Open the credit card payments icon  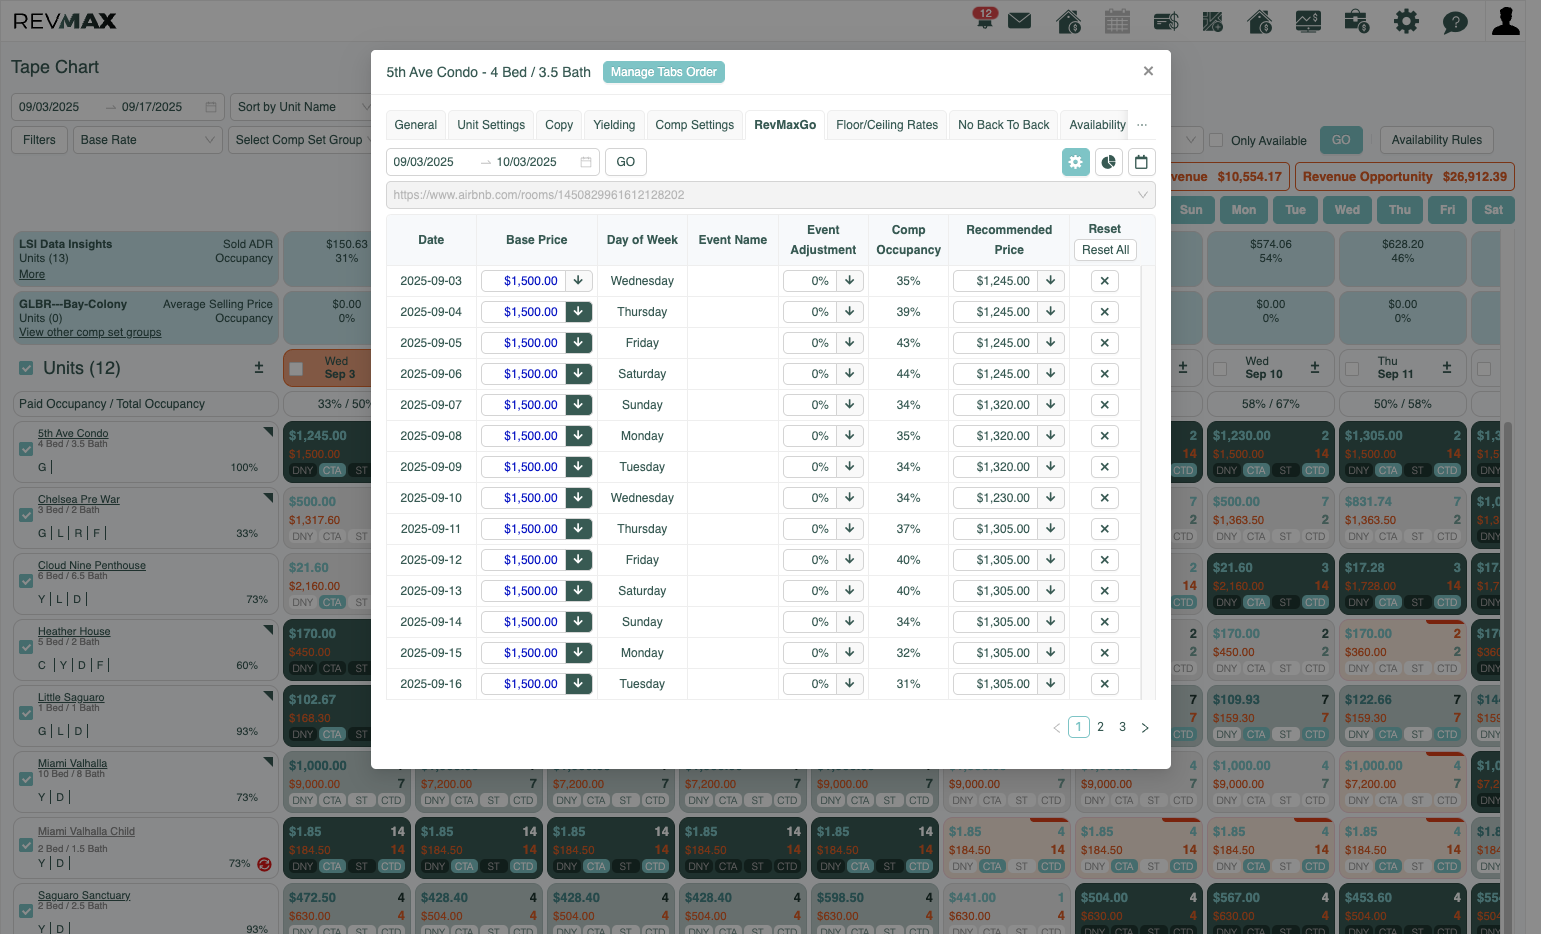click(1166, 21)
